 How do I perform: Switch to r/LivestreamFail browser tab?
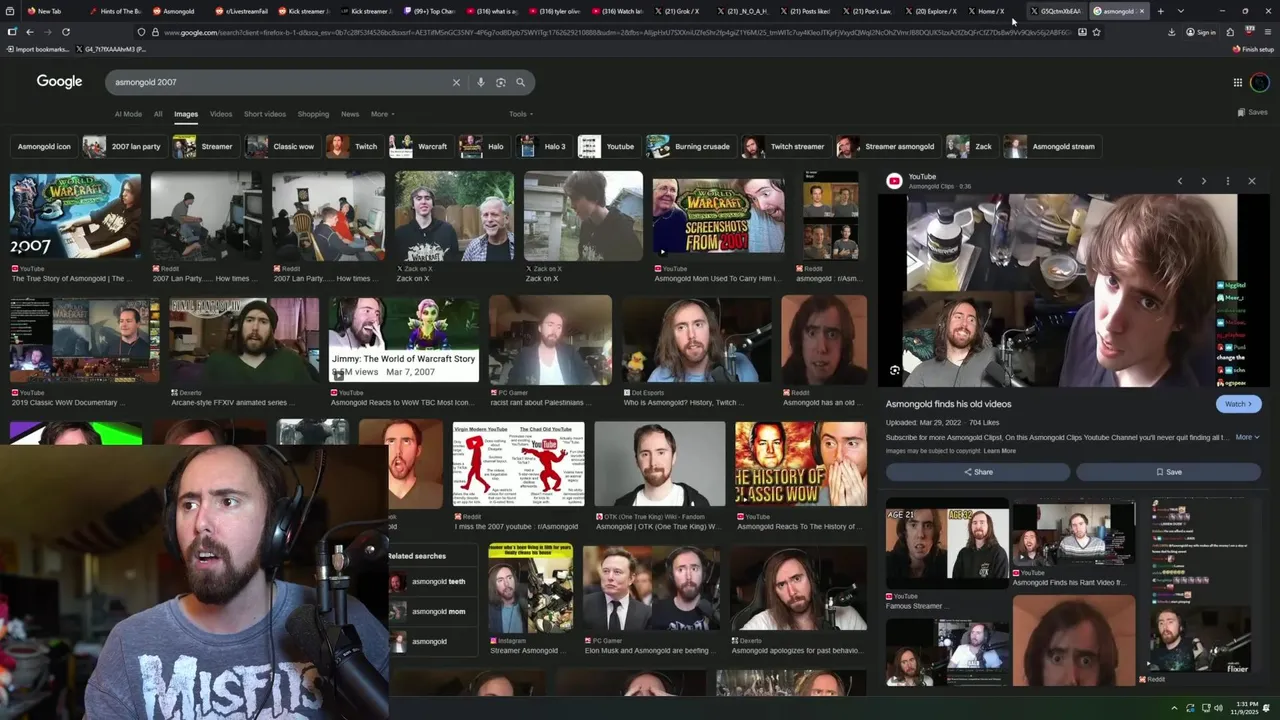(x=241, y=11)
